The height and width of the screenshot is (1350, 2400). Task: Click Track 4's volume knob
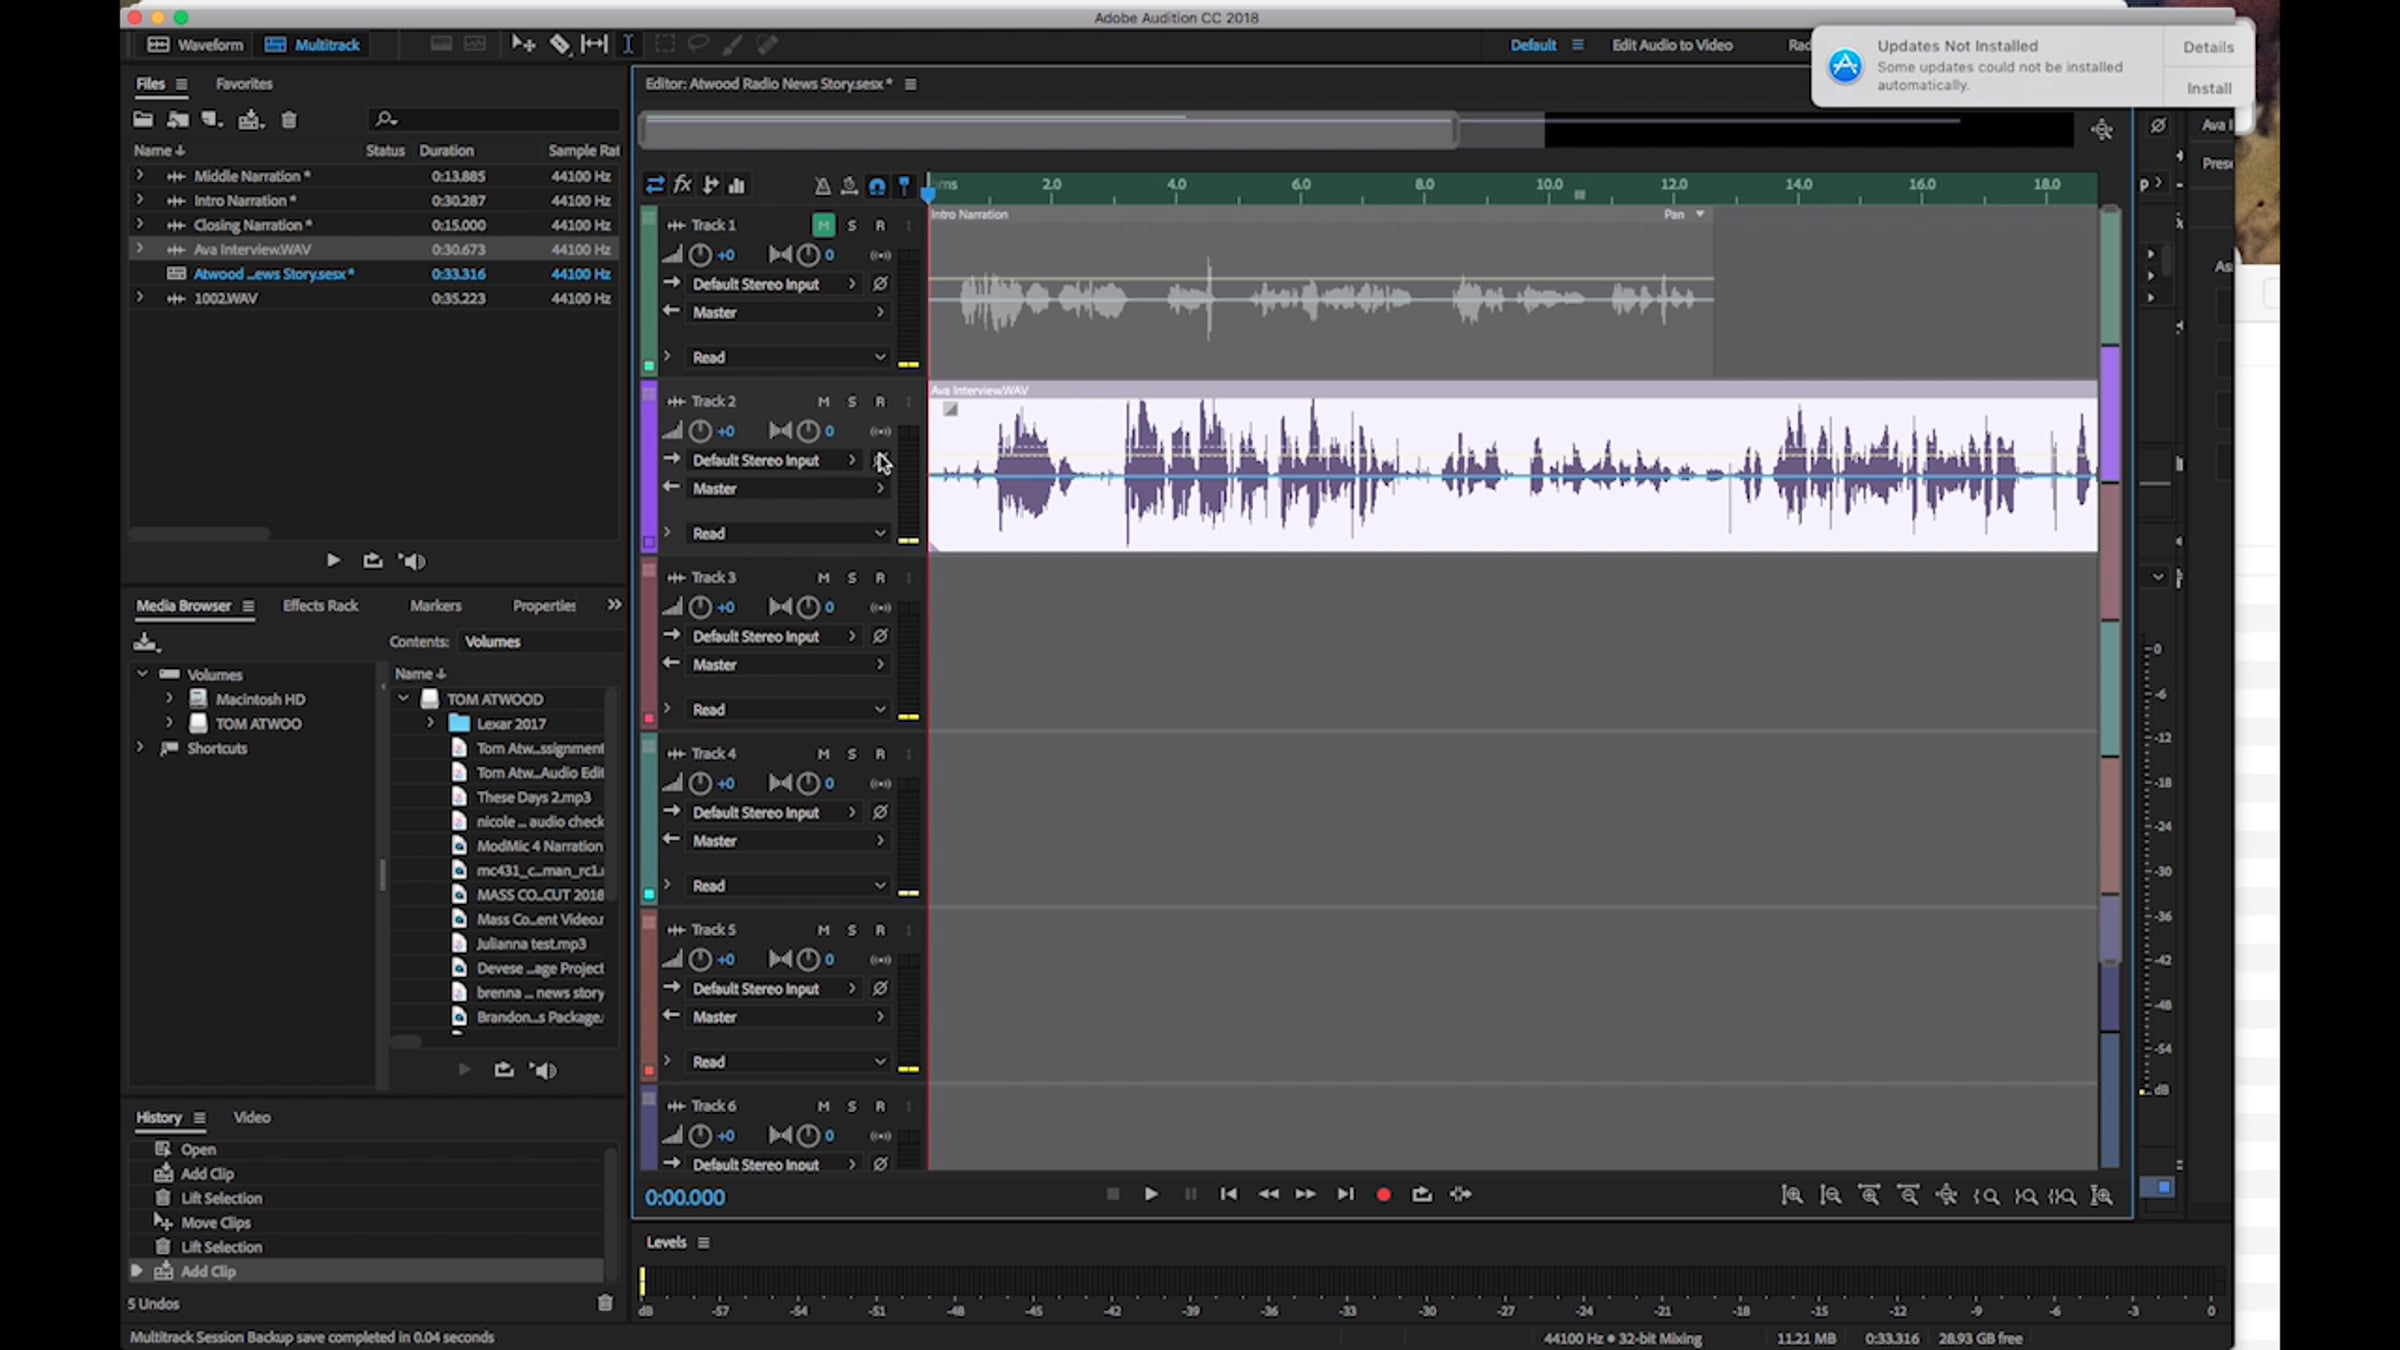(x=700, y=783)
